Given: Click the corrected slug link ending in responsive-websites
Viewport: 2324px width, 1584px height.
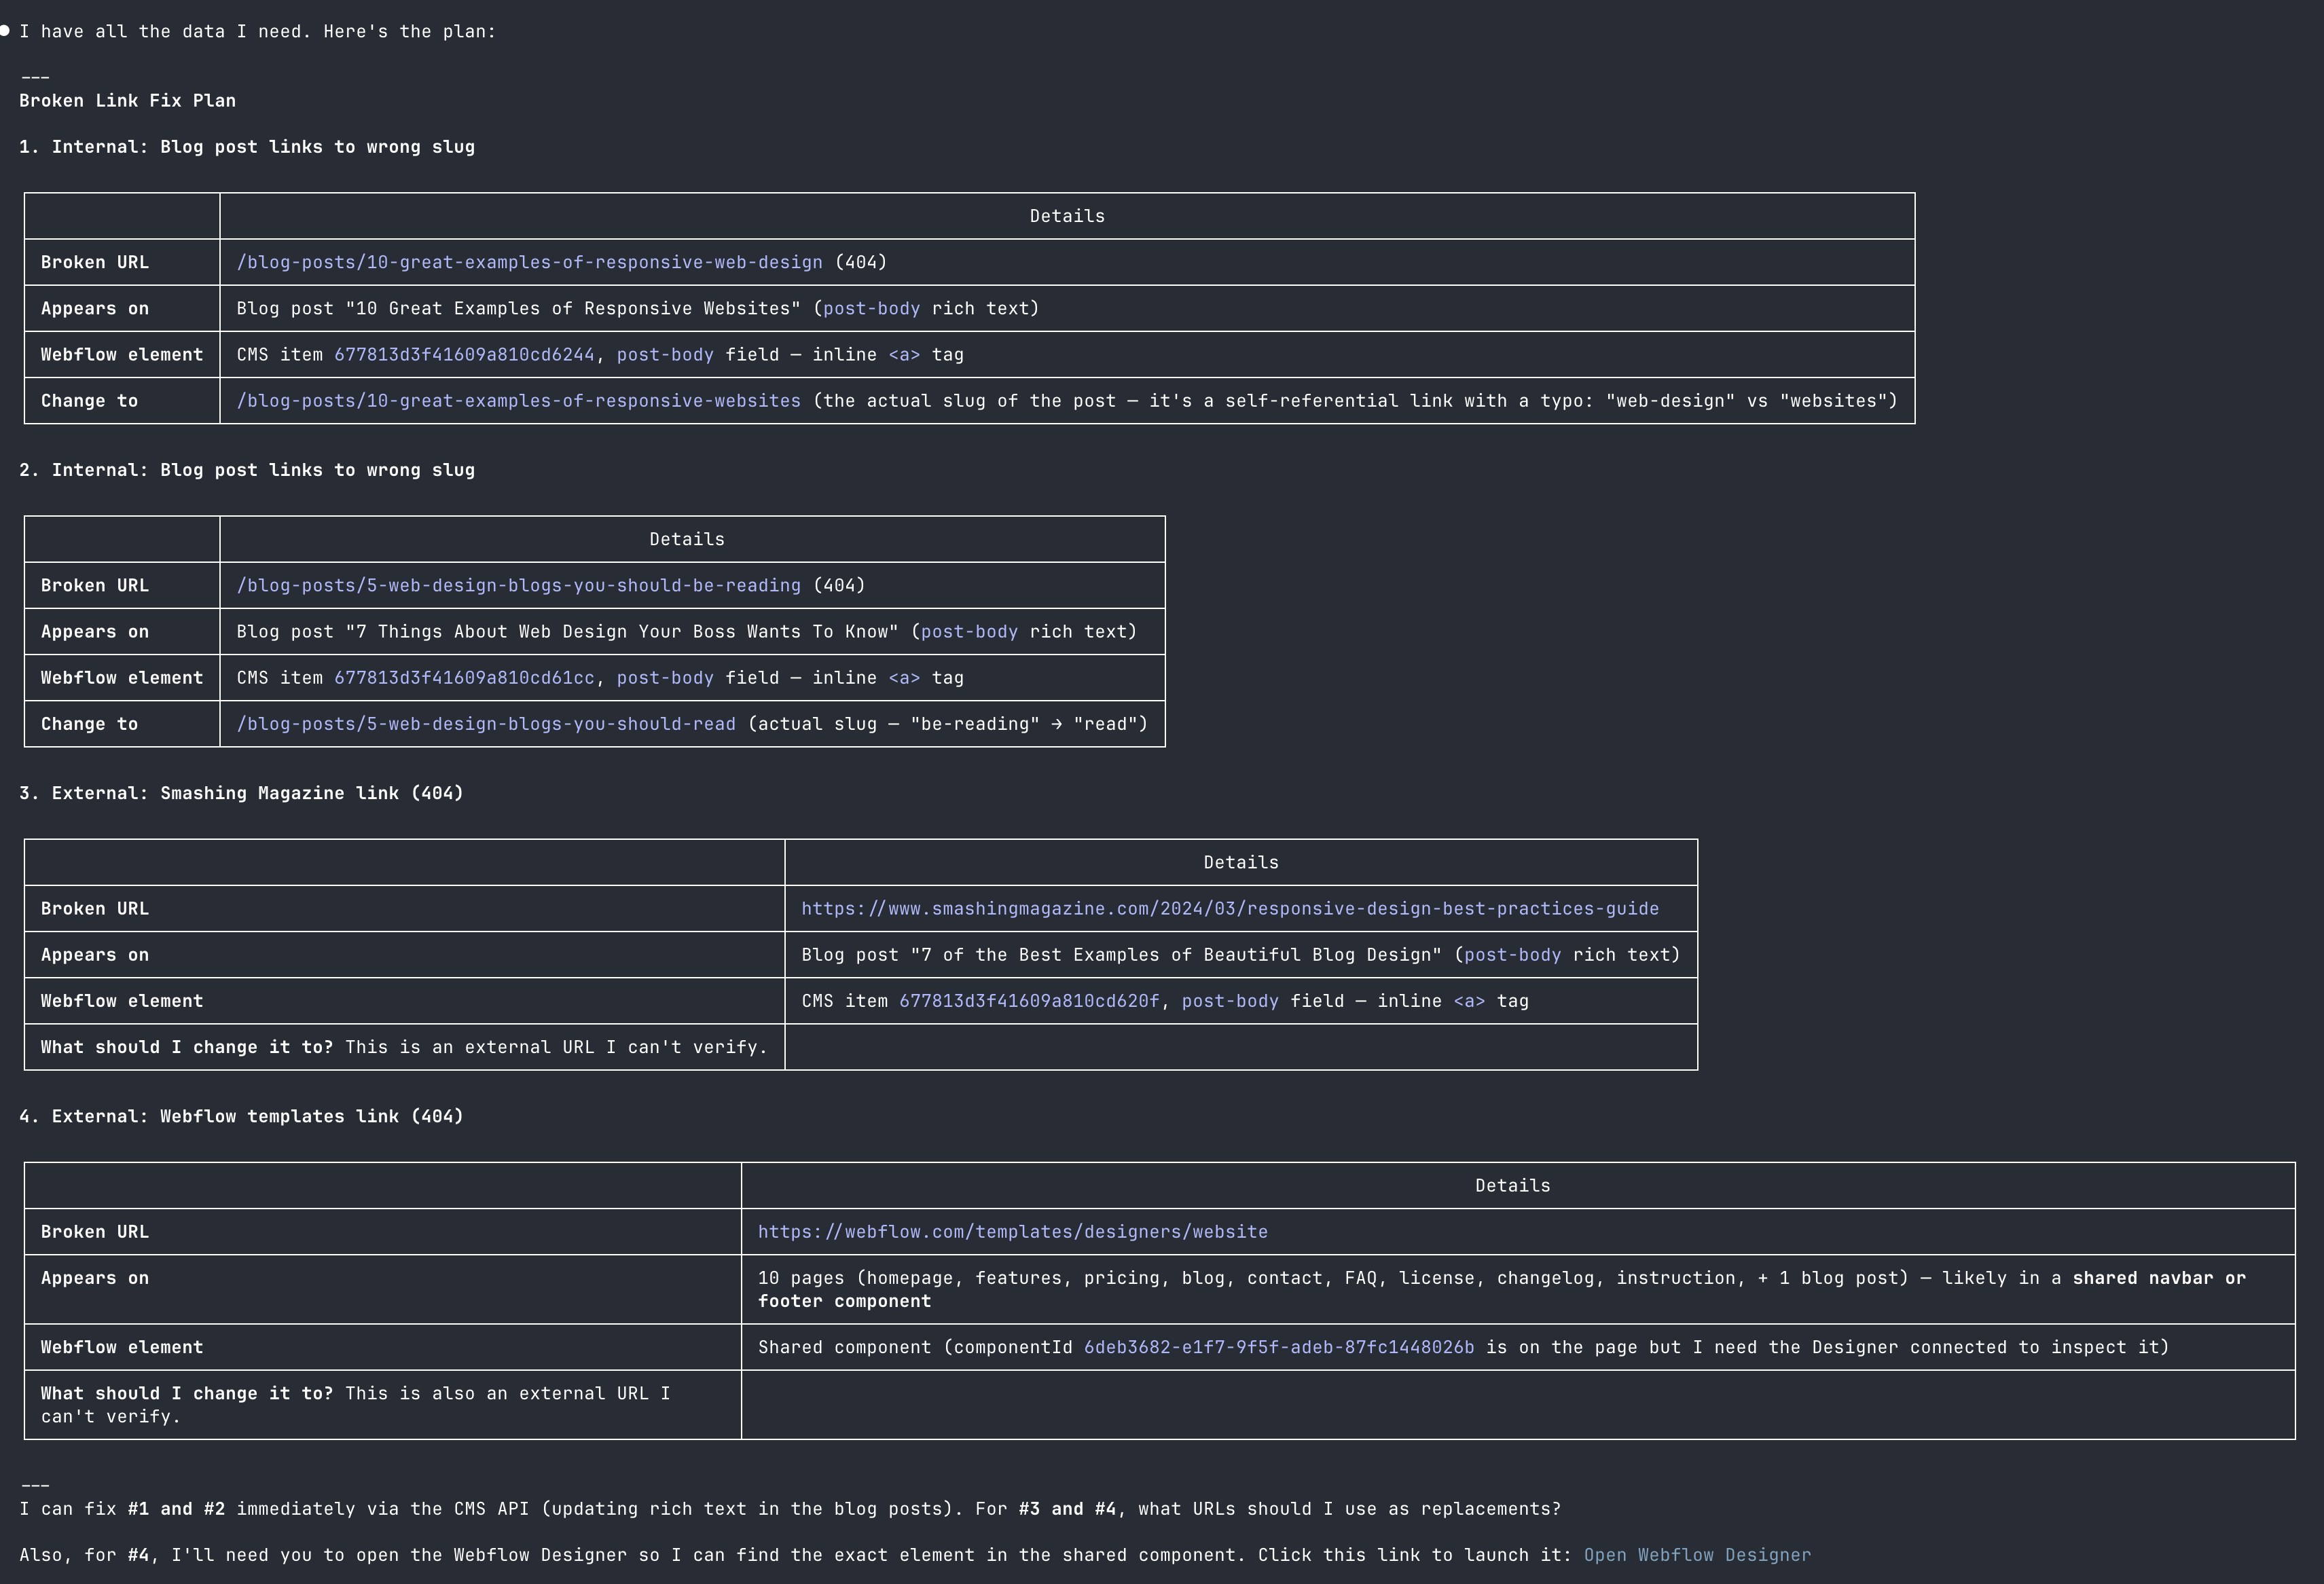Looking at the screenshot, I should click(518, 400).
